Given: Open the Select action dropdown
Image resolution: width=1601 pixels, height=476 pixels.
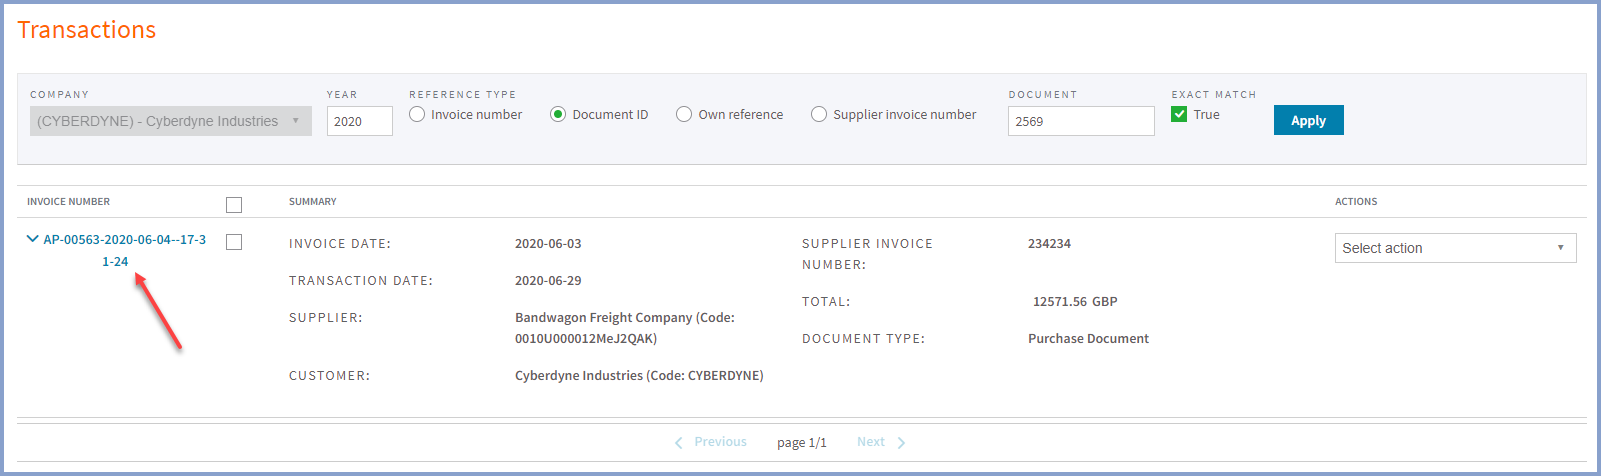Looking at the screenshot, I should tap(1455, 248).
